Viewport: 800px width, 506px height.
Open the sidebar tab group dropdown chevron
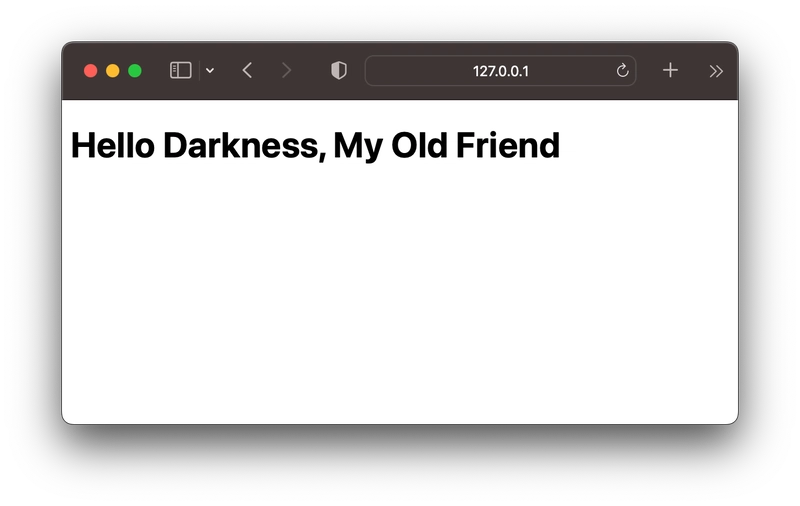210,71
